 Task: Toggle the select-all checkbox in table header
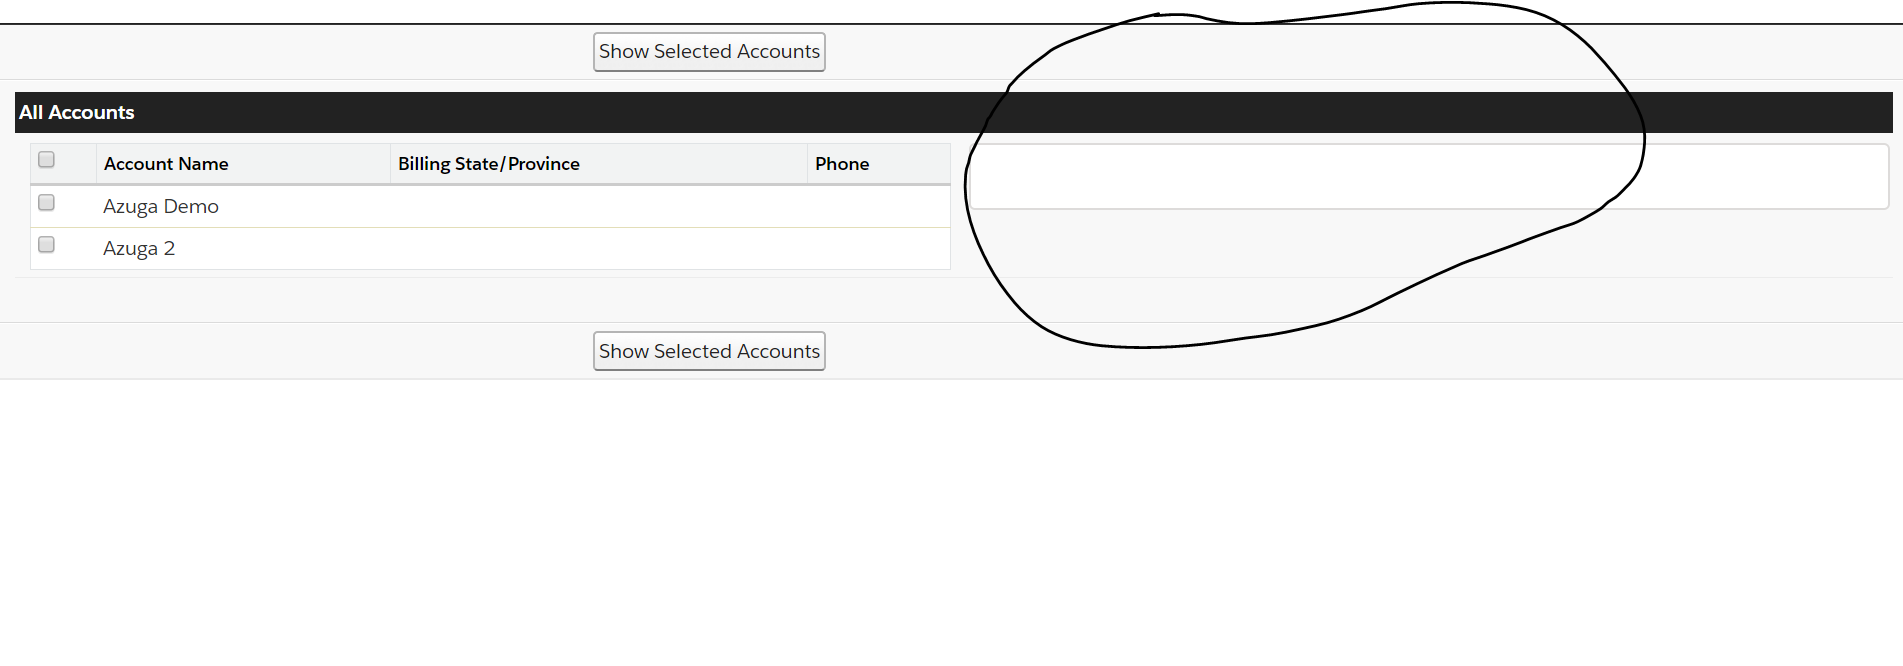pos(46,160)
